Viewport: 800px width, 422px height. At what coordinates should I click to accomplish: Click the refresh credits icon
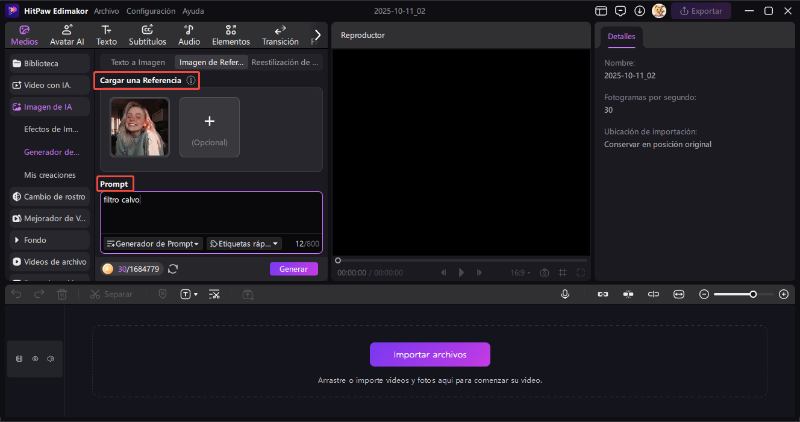coord(173,269)
